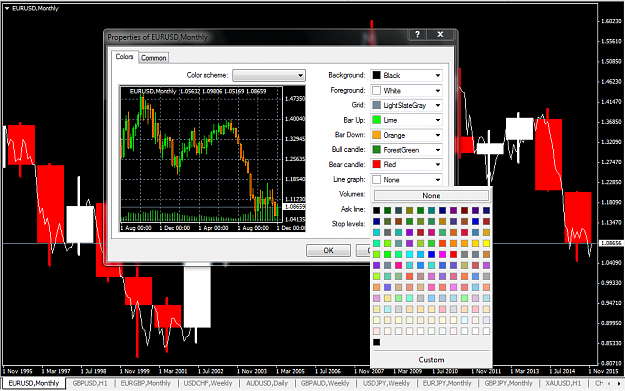625x391 pixels.
Task: Pick the pure red swatch in palette
Action: [x=453, y=254]
